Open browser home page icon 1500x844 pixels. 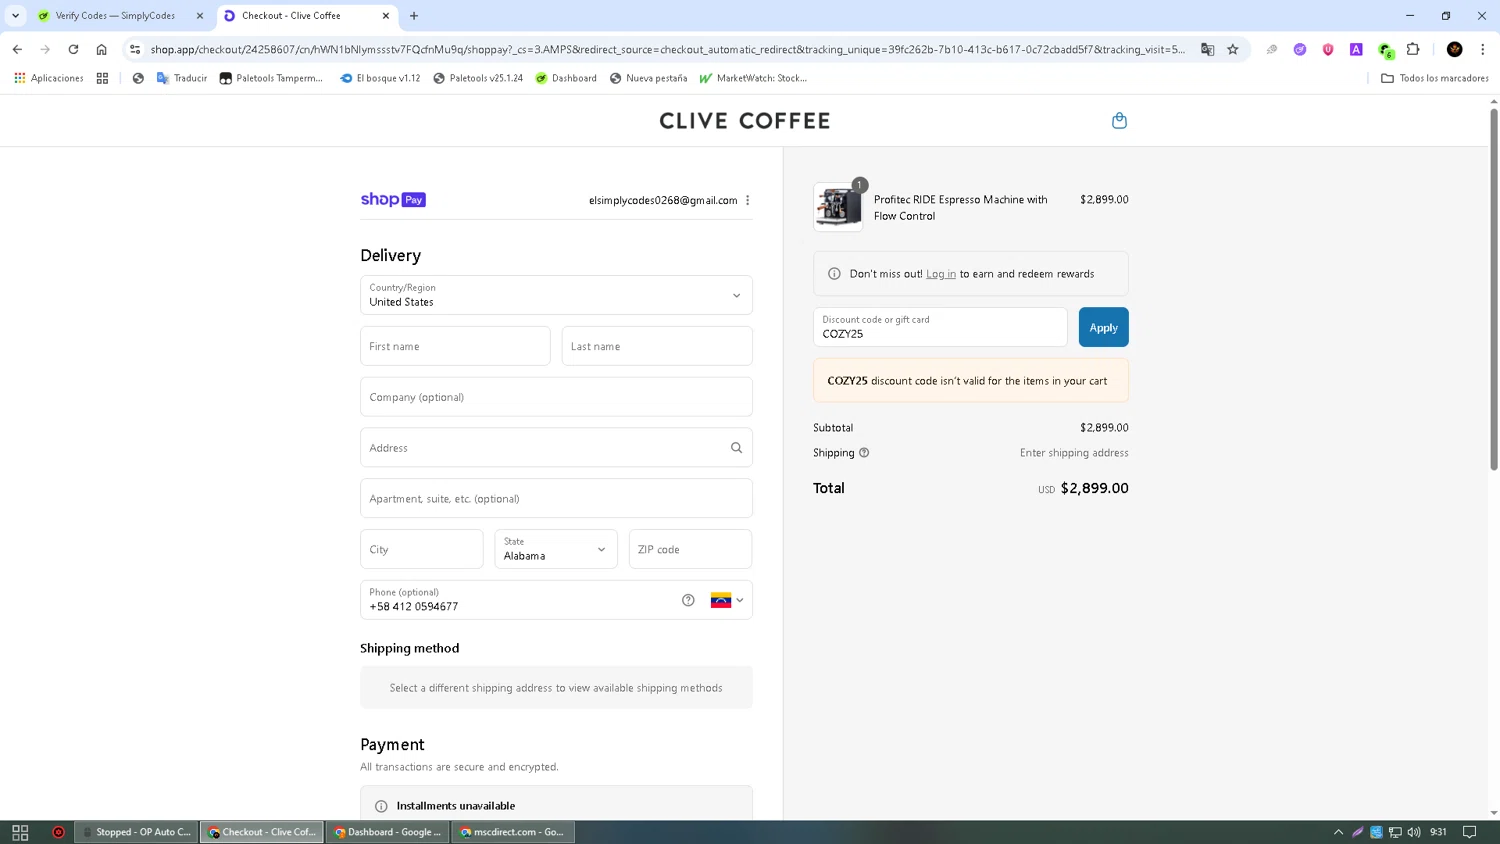pyautogui.click(x=101, y=49)
